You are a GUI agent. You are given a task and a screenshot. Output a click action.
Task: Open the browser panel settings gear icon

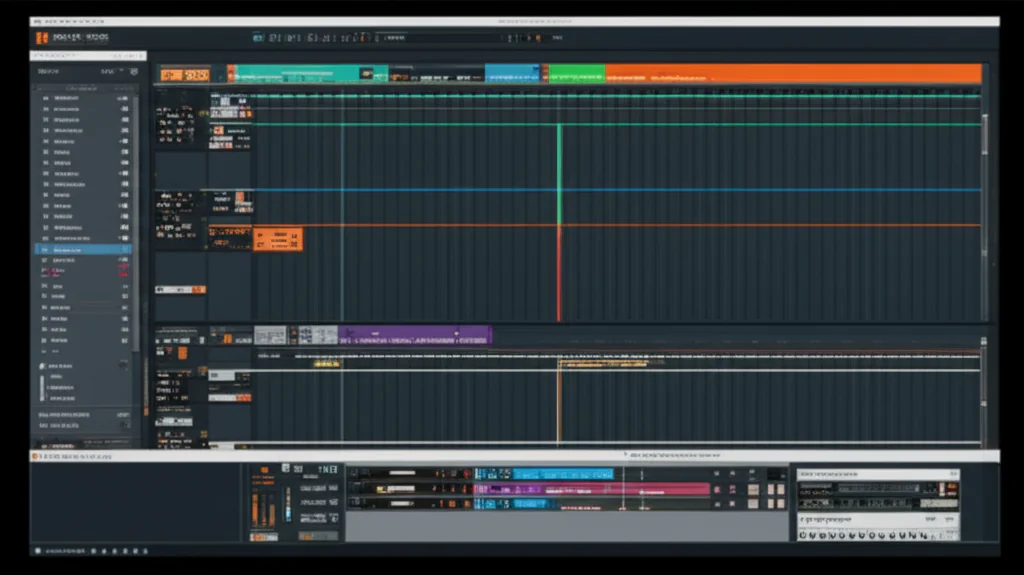[134, 71]
